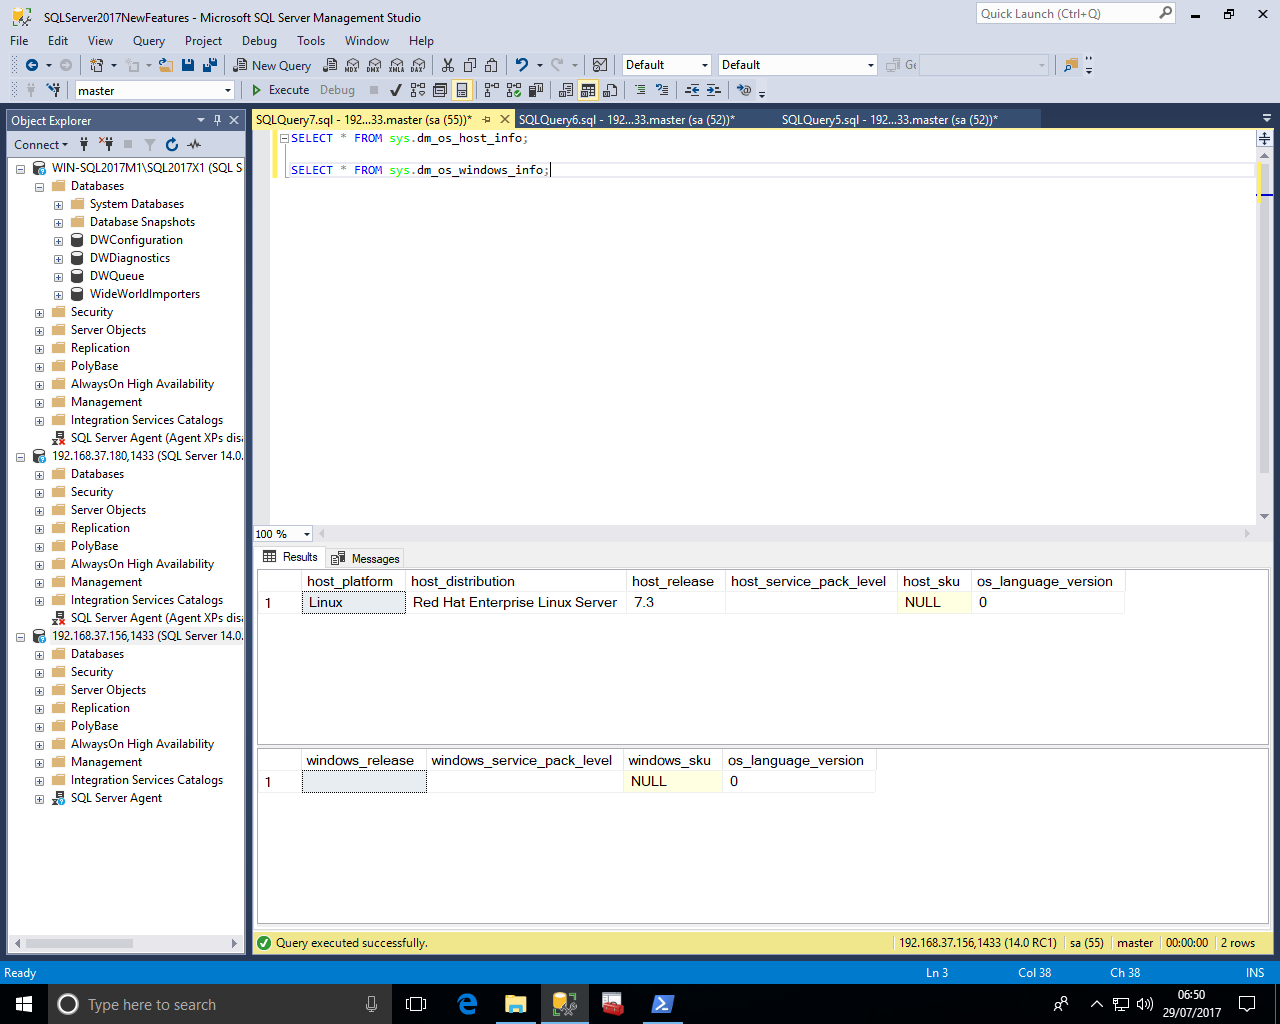Viewport: 1280px width, 1024px height.
Task: Click the Save All icon
Action: (210, 65)
